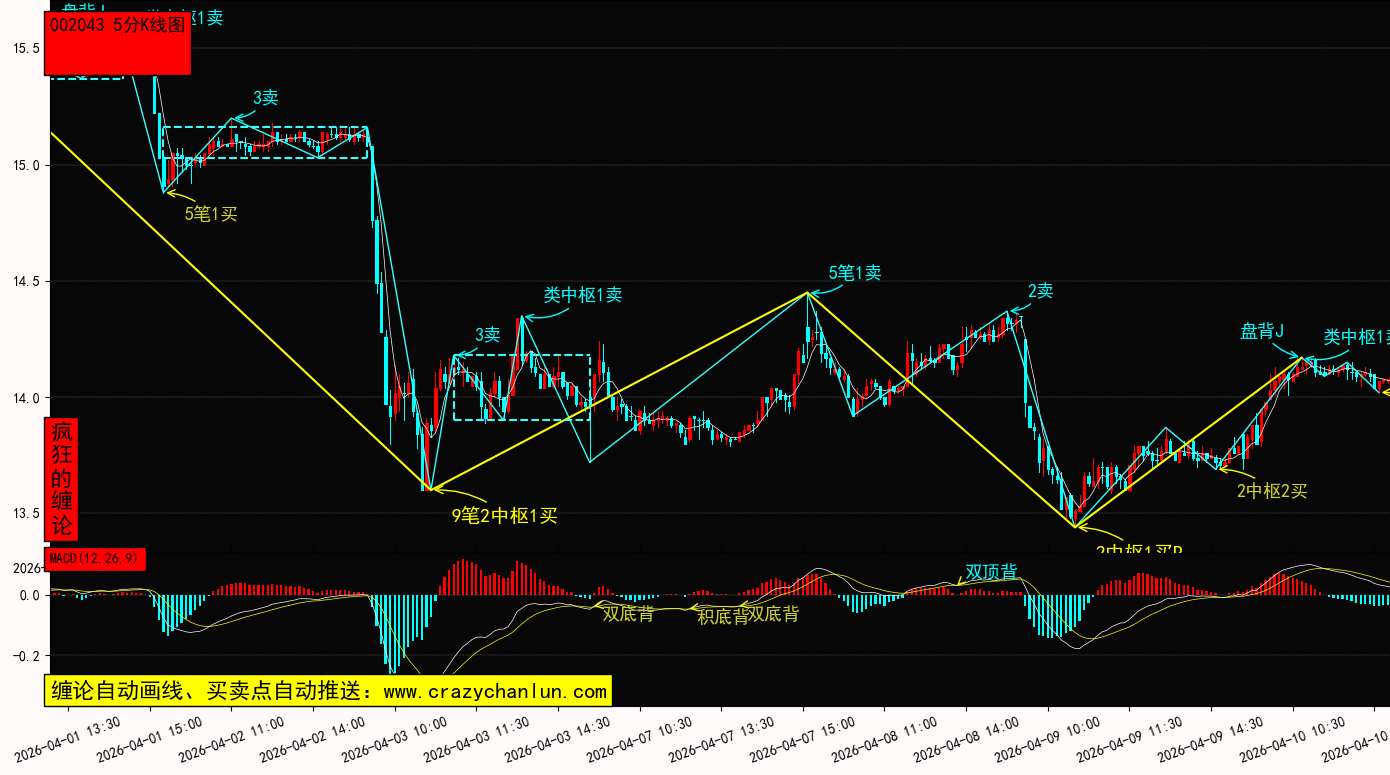Click the 13.5 price axis tick

(25, 514)
